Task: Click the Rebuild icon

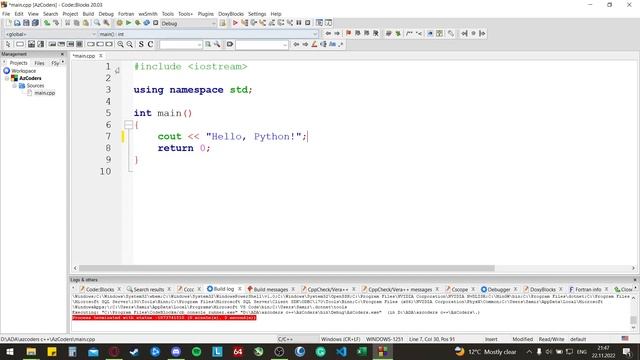Action: 147,23
